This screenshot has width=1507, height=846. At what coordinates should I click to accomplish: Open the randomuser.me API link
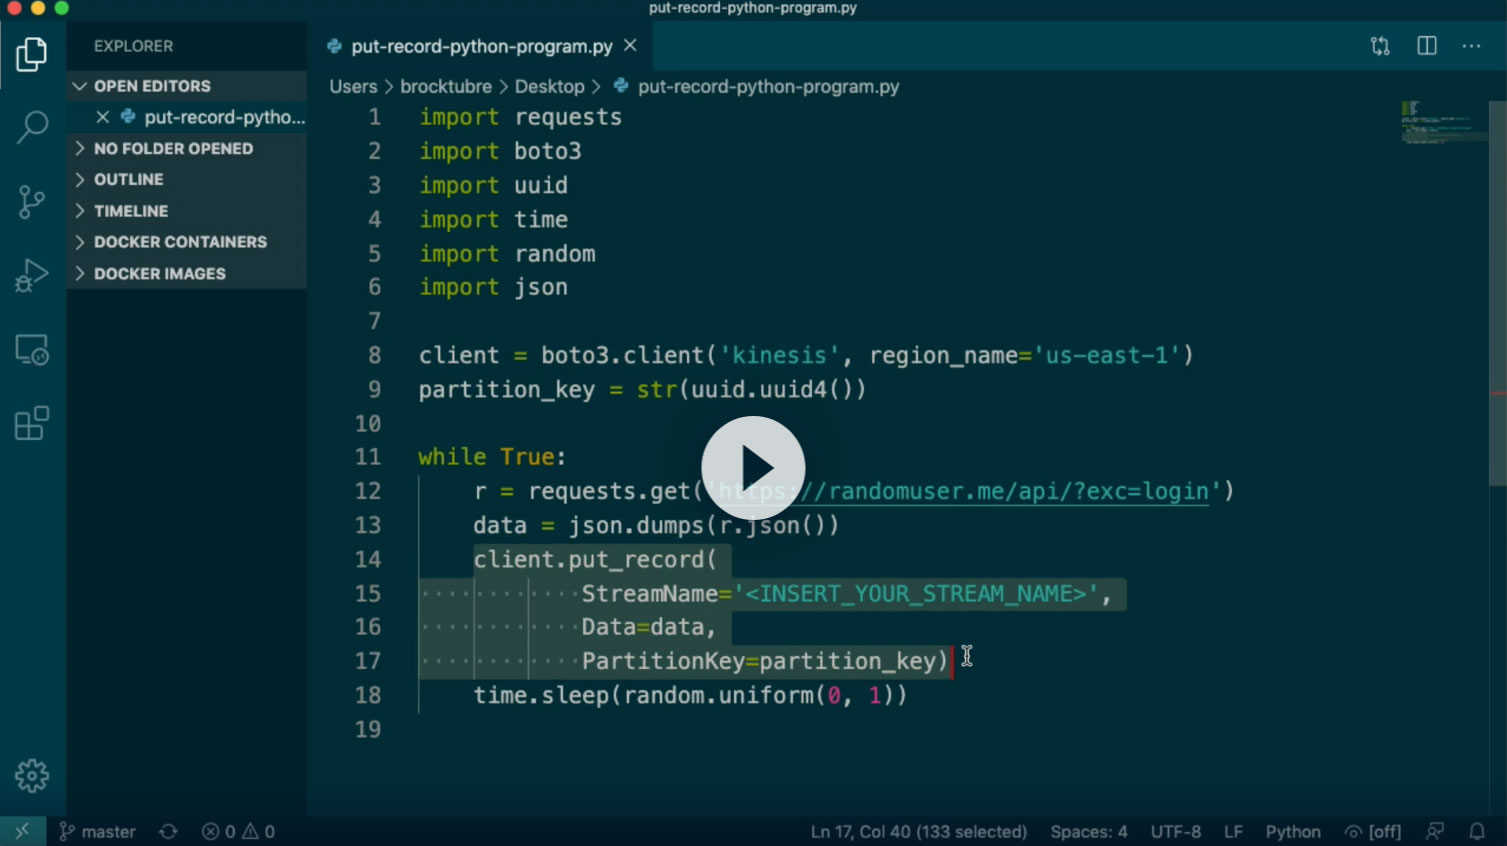(964, 491)
